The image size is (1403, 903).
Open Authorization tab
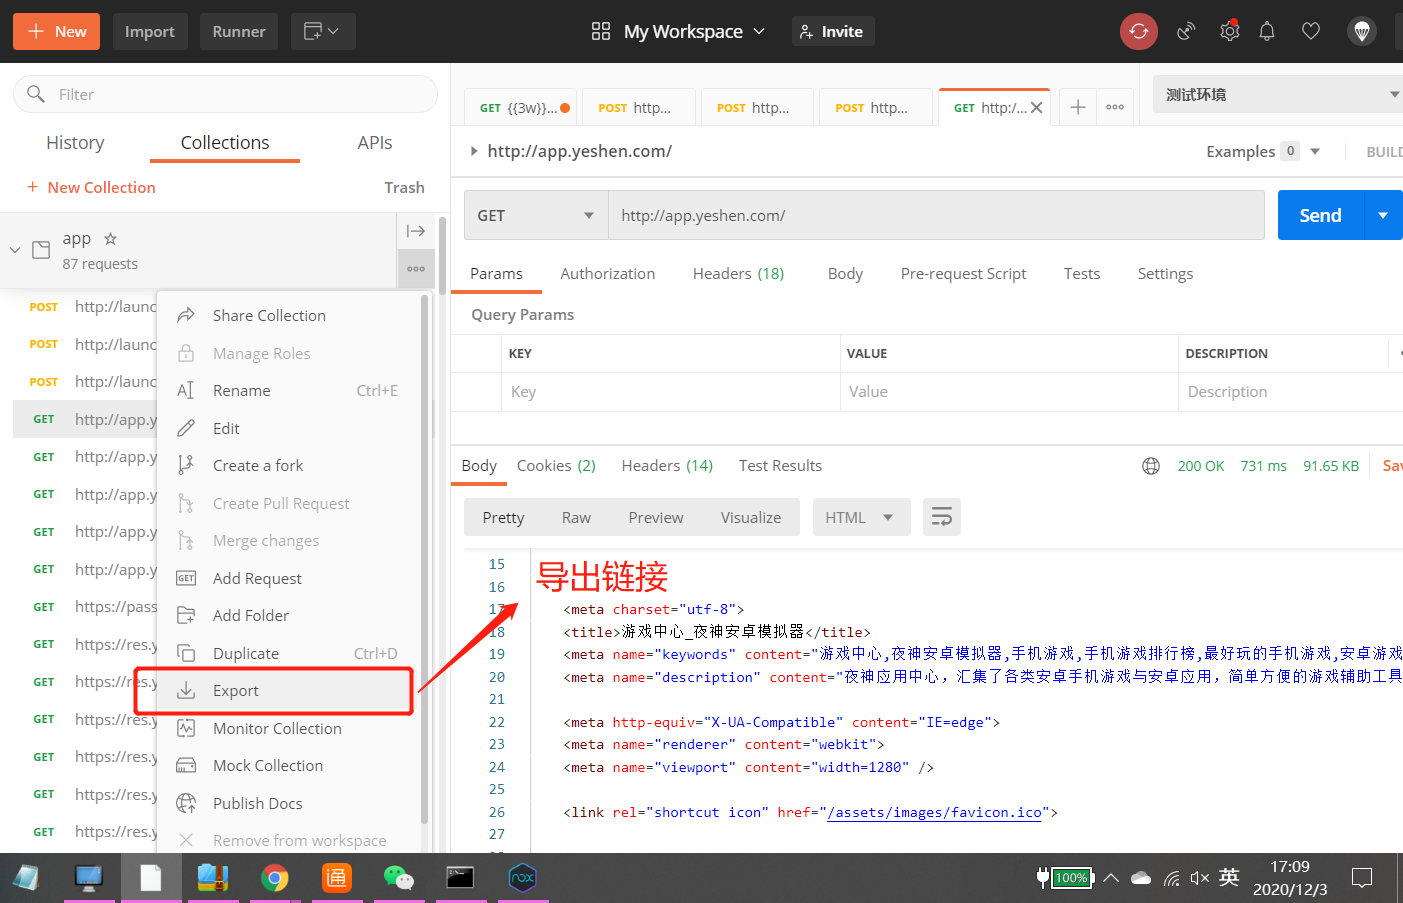click(x=608, y=274)
